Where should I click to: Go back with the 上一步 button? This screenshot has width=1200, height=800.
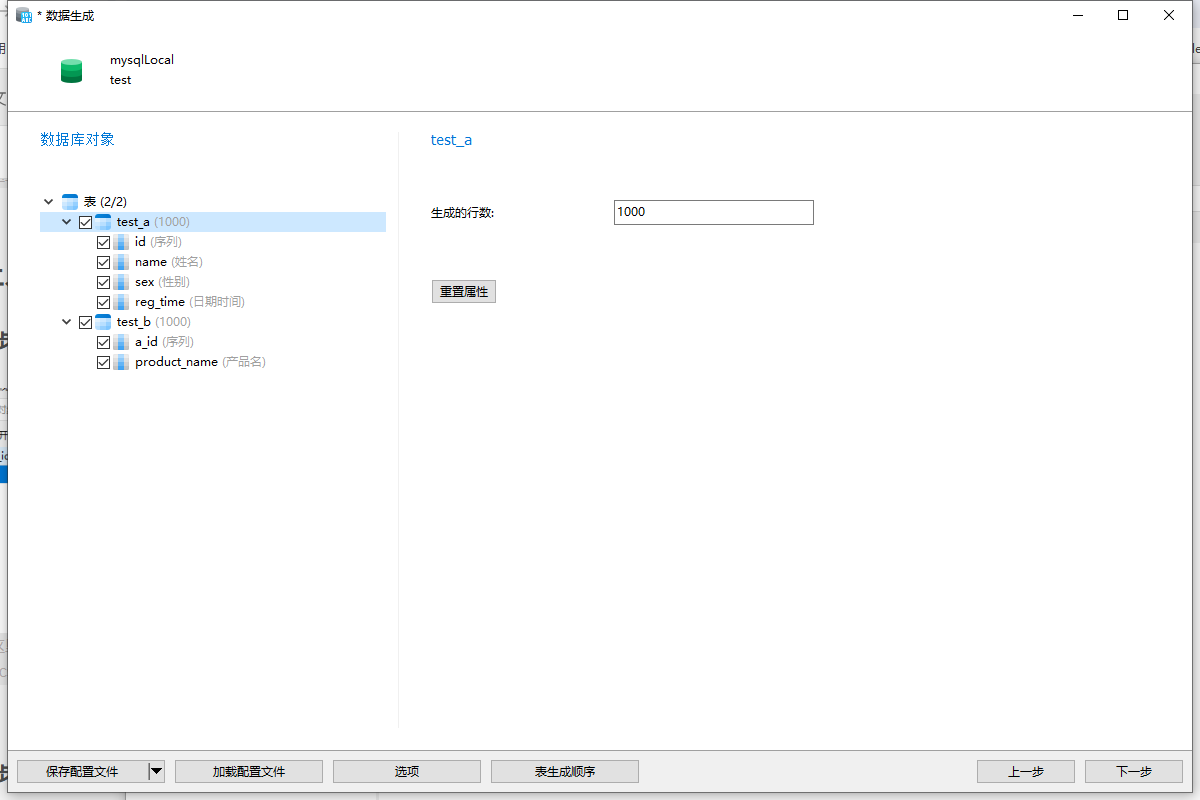tap(1026, 771)
